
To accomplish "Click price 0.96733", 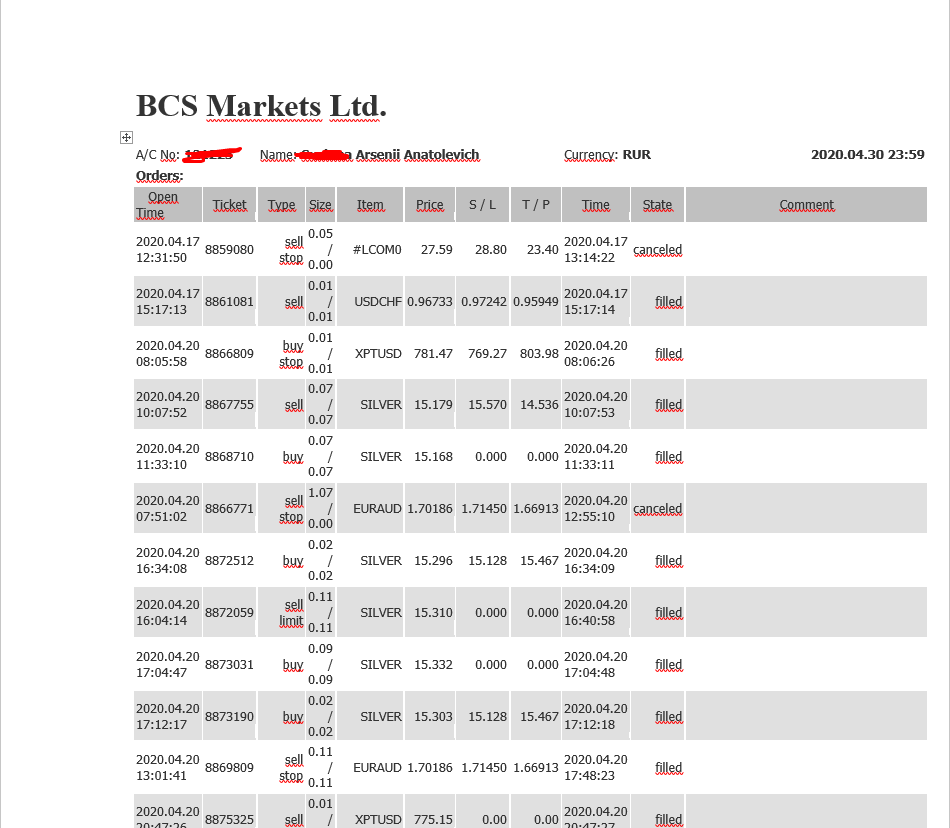I will click(430, 302).
